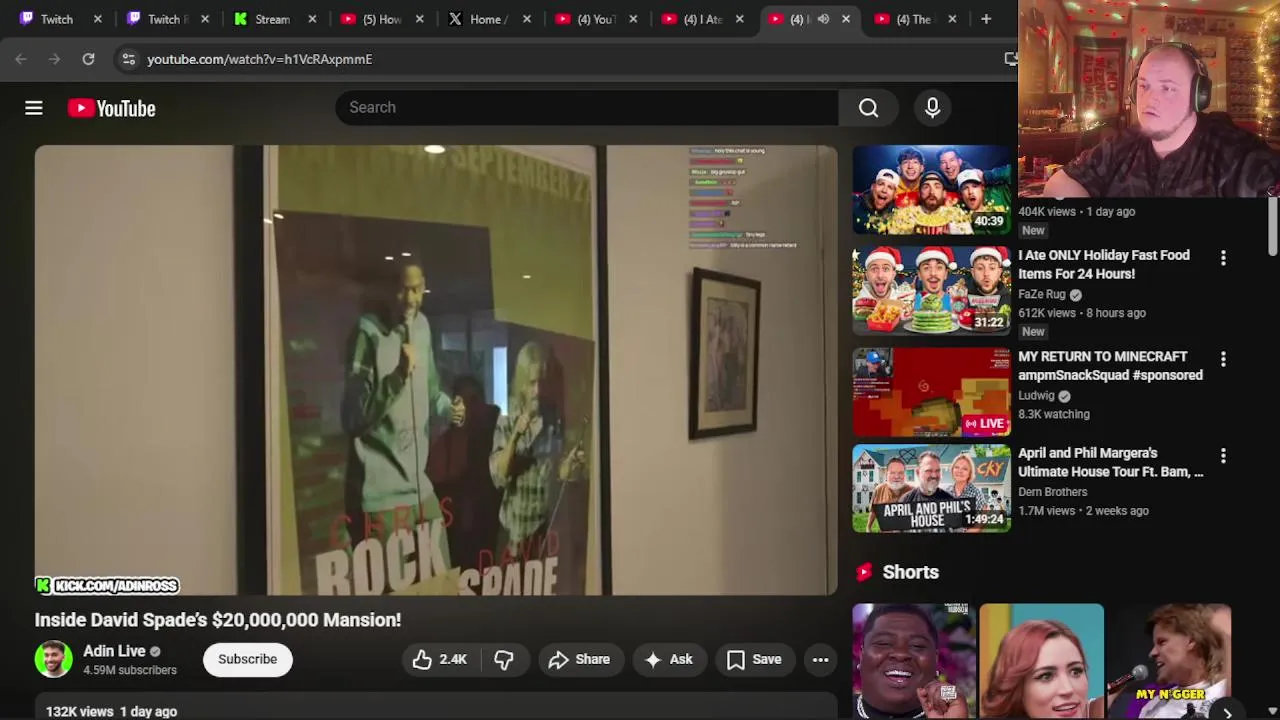1280x720 pixels.
Task: Save the video to a playlist
Action: pyautogui.click(x=754, y=659)
